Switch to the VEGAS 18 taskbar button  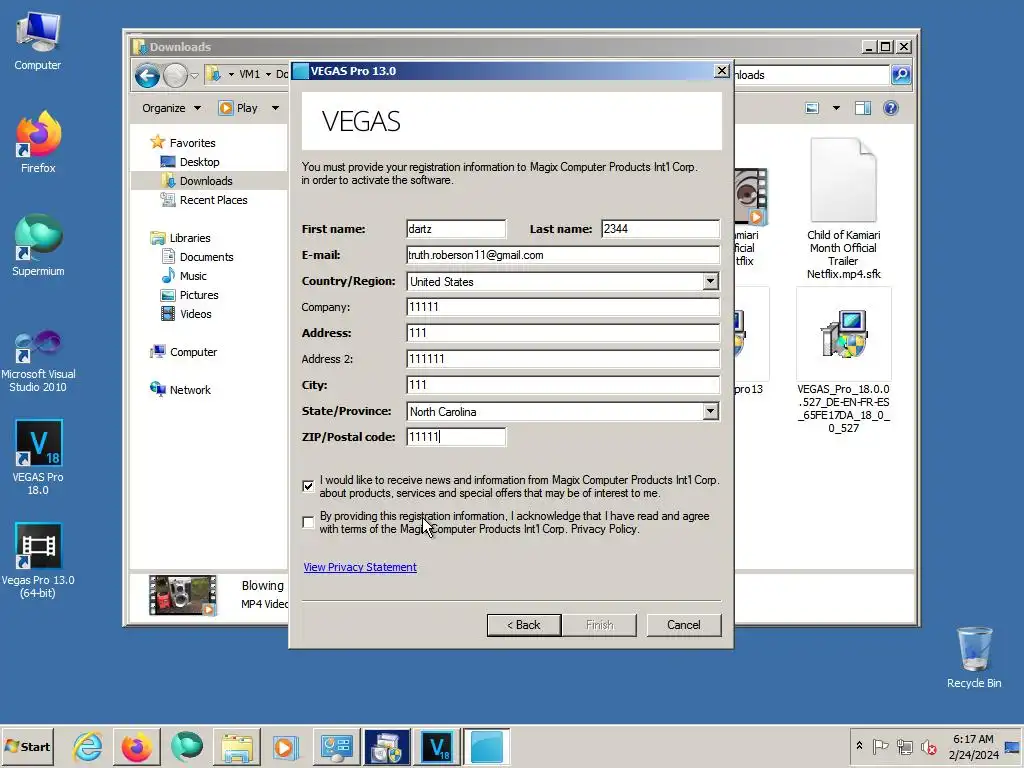(x=437, y=747)
